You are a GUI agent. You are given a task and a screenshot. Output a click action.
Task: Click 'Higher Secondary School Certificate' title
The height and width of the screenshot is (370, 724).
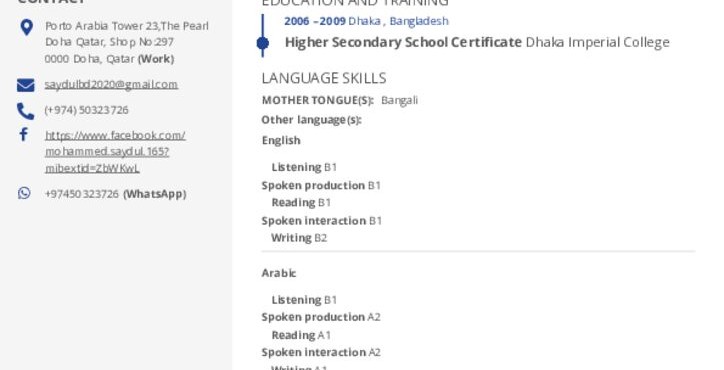[x=403, y=42]
